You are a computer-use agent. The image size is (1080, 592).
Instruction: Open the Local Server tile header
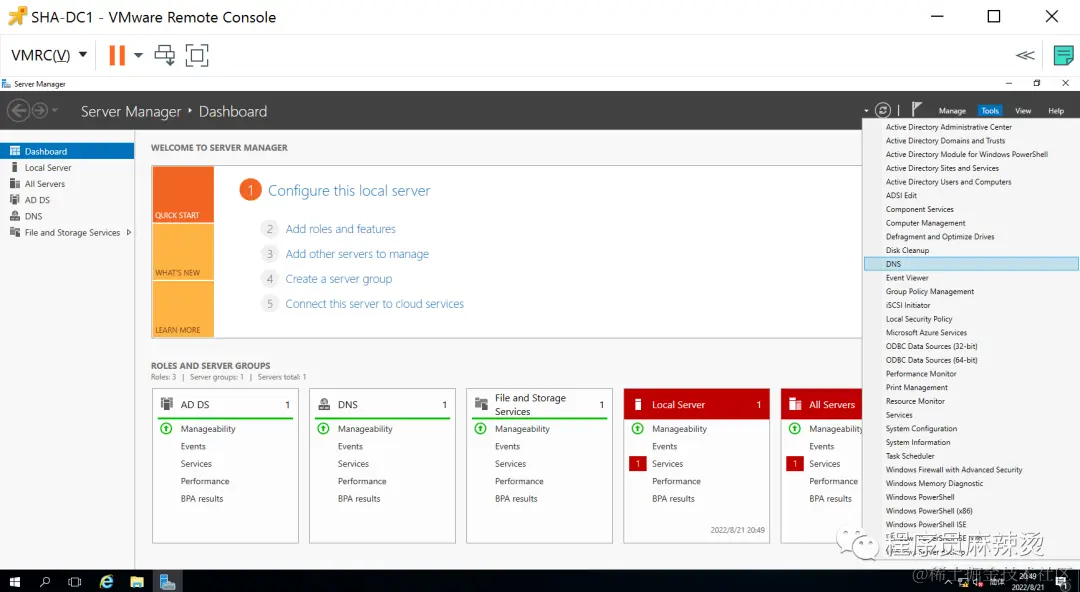click(696, 405)
